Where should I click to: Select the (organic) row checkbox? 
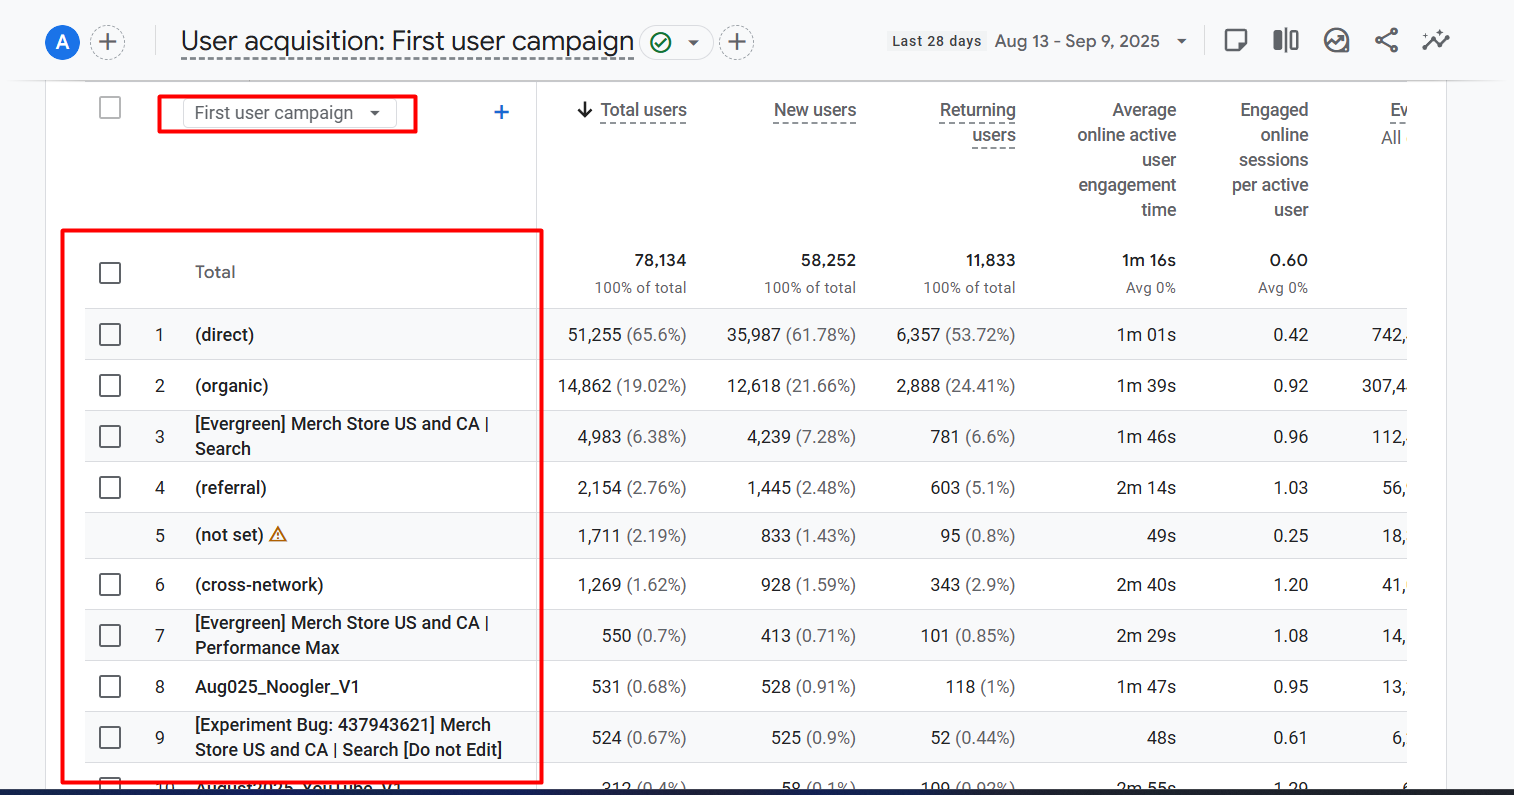pos(110,386)
